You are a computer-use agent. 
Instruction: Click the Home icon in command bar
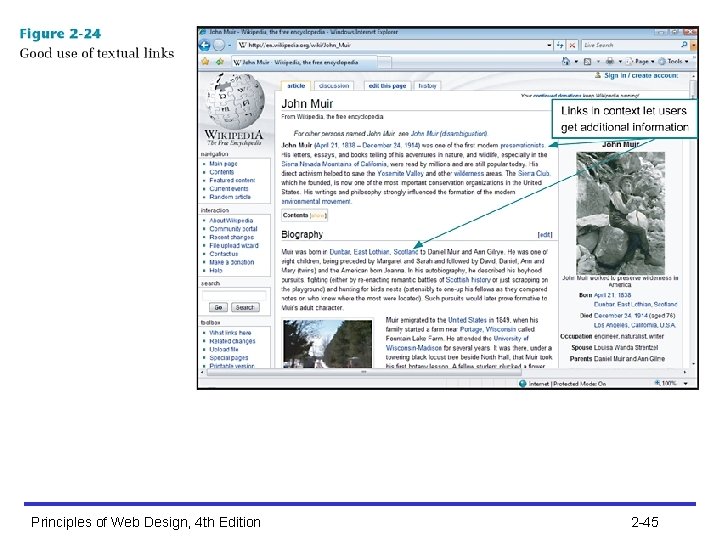click(x=566, y=61)
